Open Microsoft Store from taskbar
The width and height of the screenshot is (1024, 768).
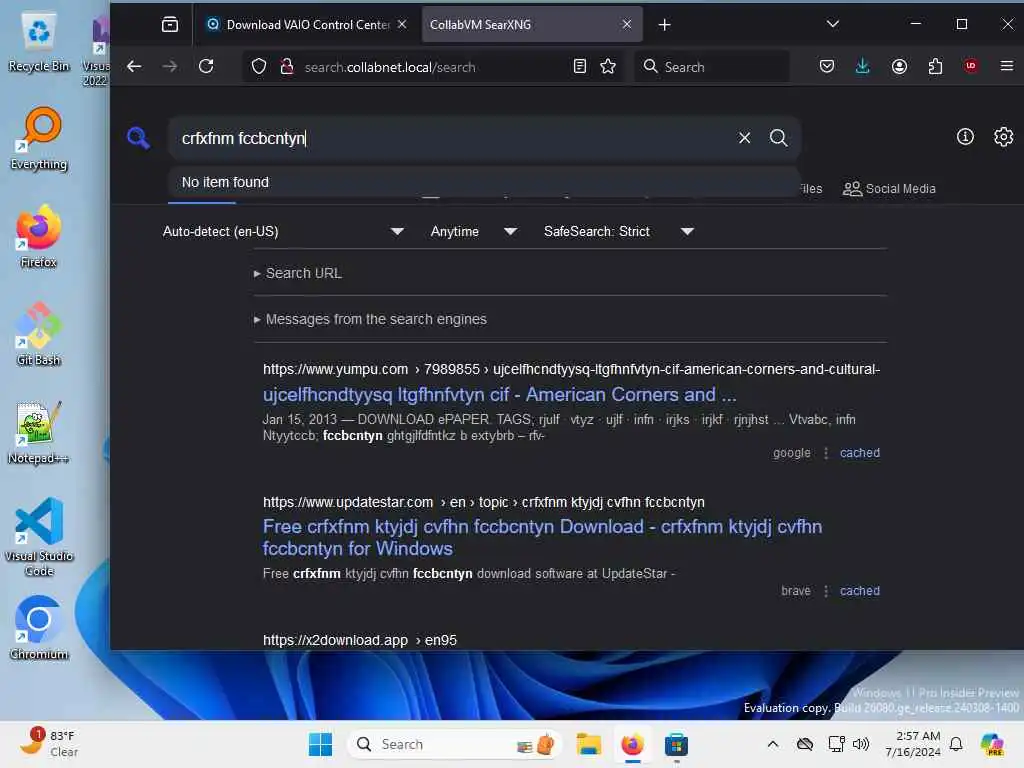676,744
